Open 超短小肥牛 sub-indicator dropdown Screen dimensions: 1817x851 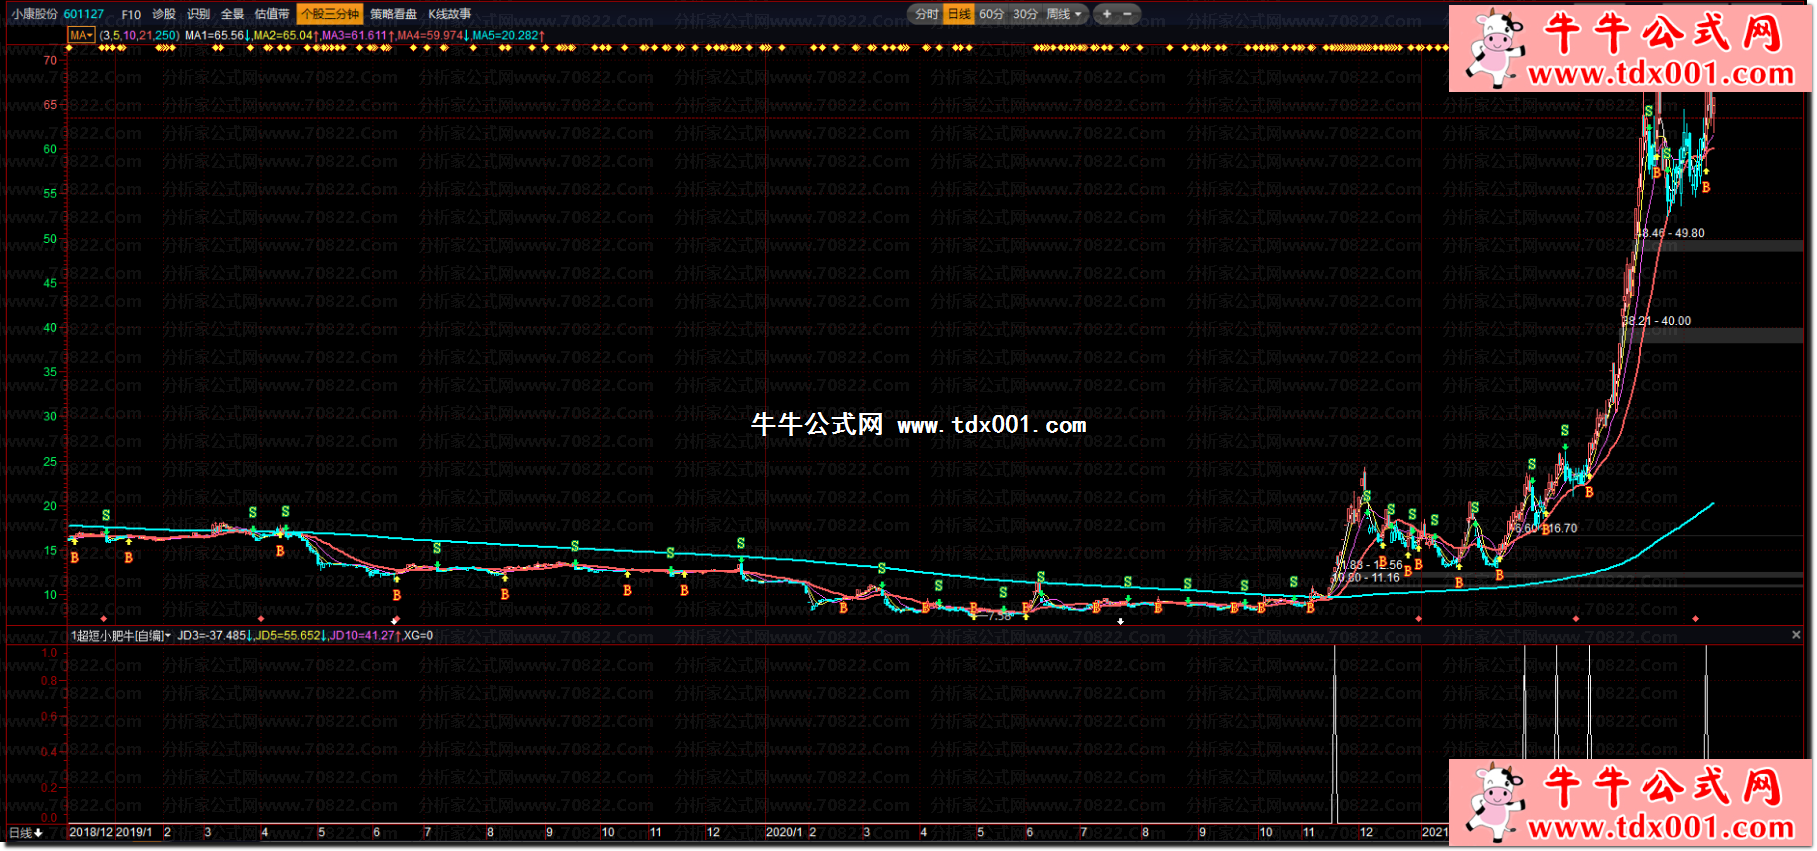tap(121, 635)
